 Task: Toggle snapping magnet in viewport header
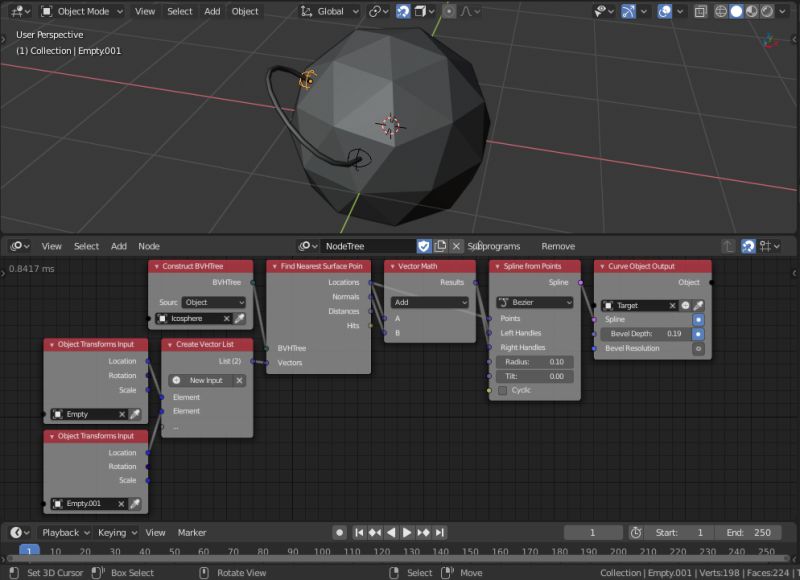404,10
